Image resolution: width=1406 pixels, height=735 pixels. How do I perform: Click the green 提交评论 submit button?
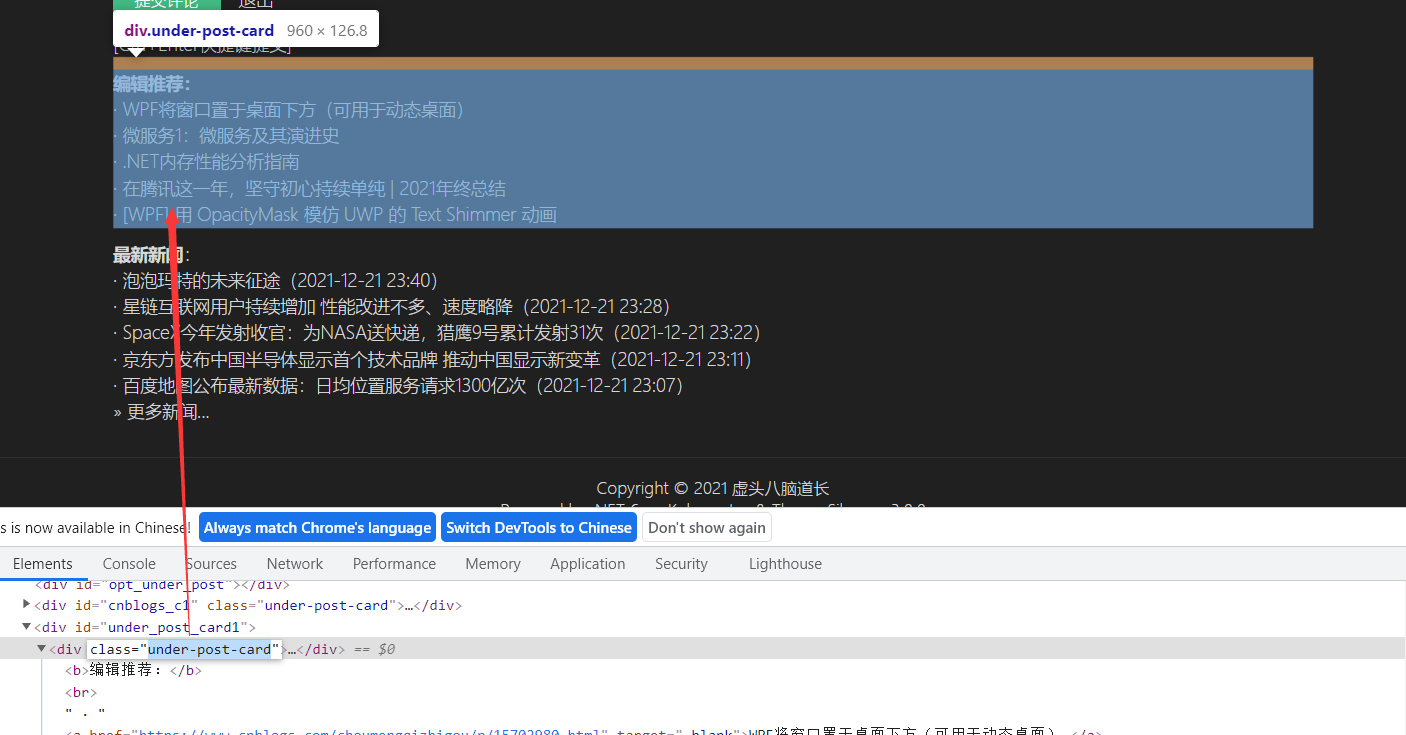[166, 4]
